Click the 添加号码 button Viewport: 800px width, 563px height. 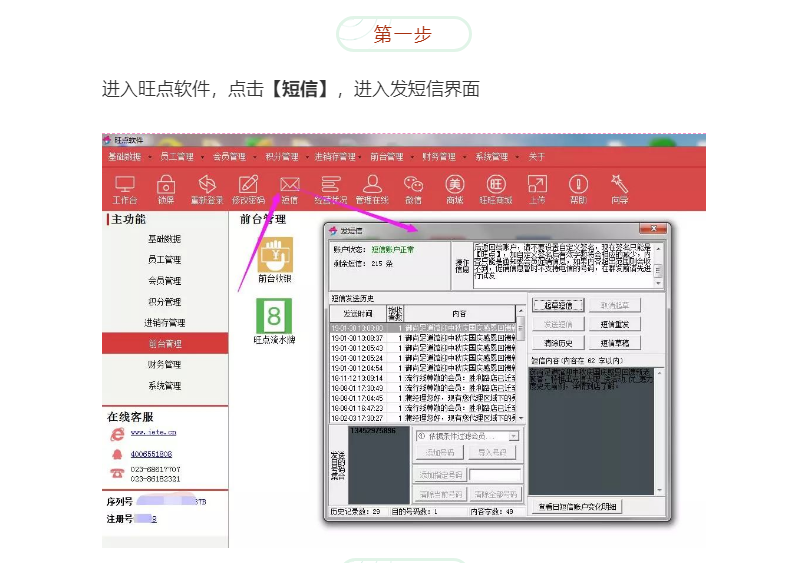440,452
